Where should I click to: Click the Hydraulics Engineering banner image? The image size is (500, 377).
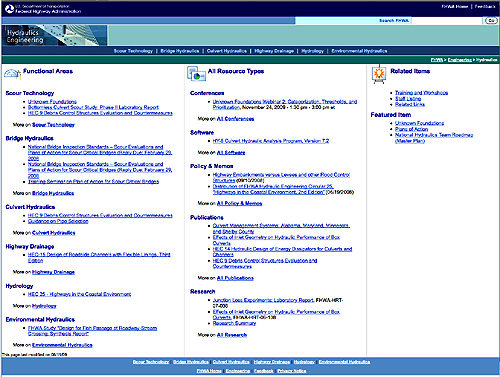pos(54,35)
